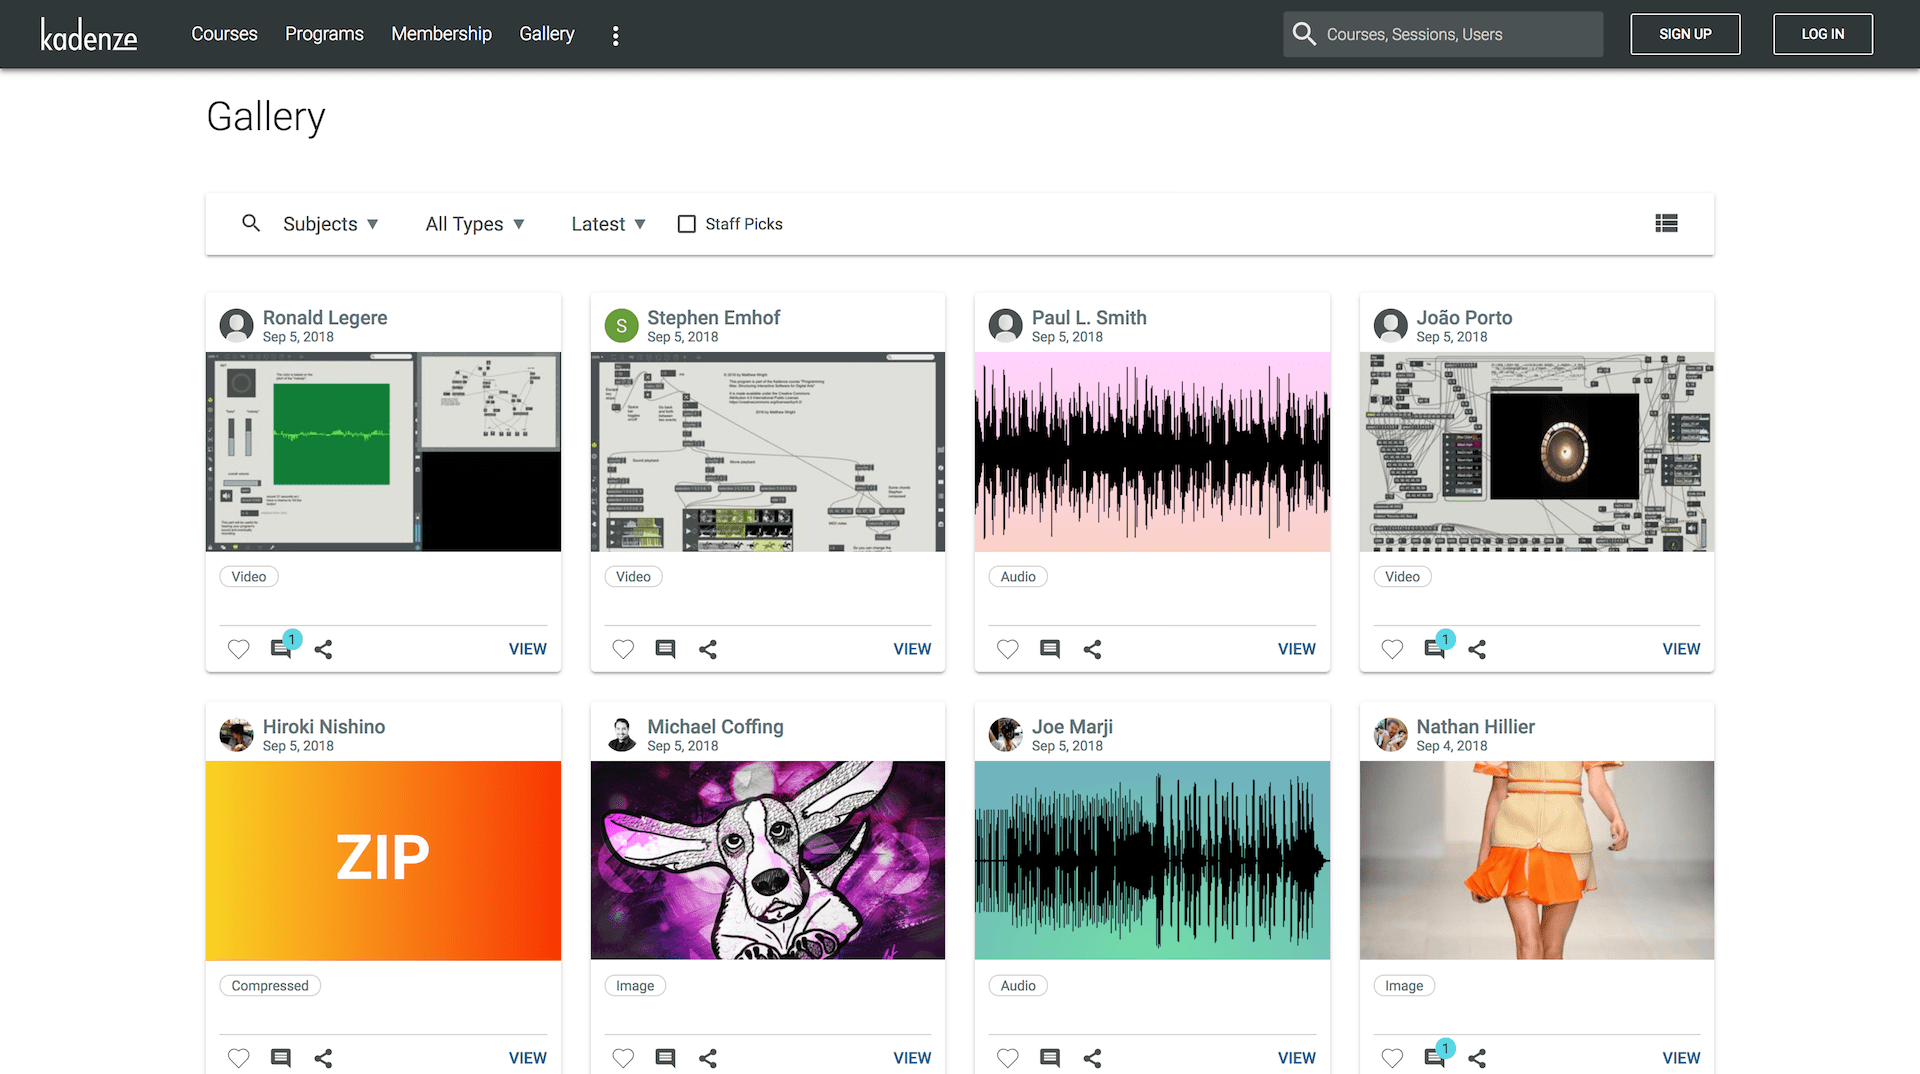Go to Courses in the navigation bar

(224, 34)
